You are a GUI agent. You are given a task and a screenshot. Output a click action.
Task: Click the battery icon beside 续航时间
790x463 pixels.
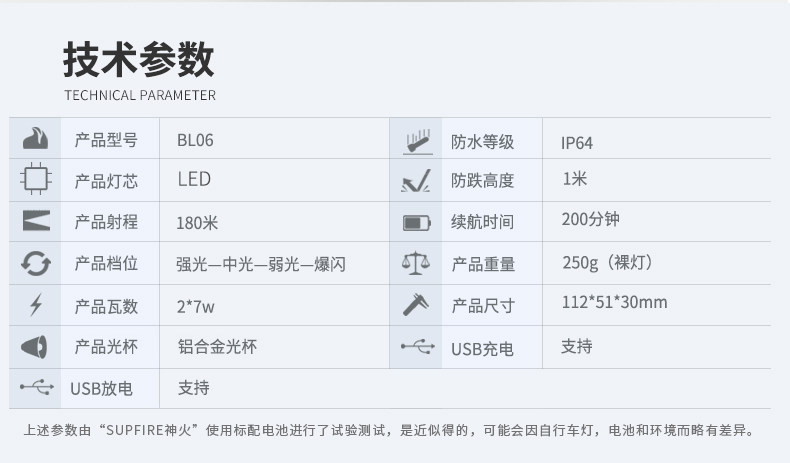pyautogui.click(x=416, y=222)
